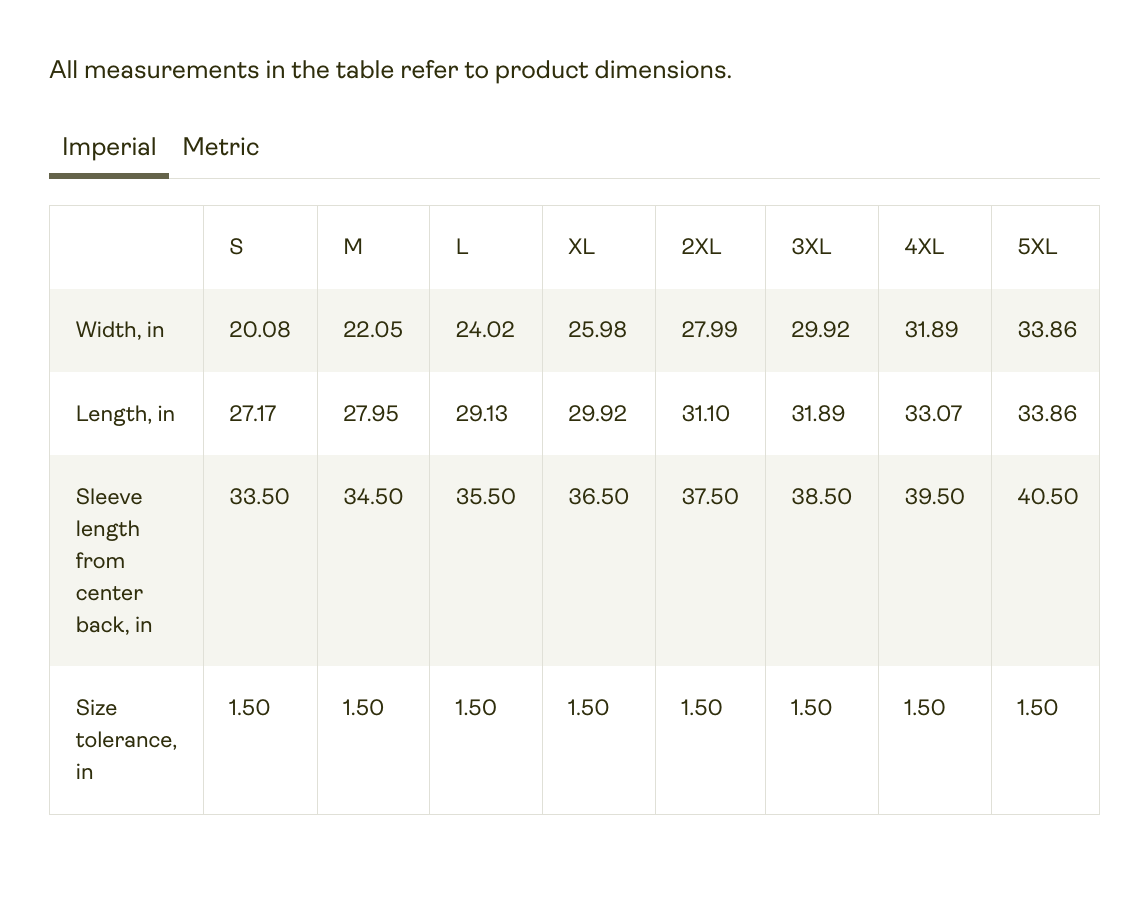Click the 3XL column header
1134x924 pixels.
coord(811,247)
